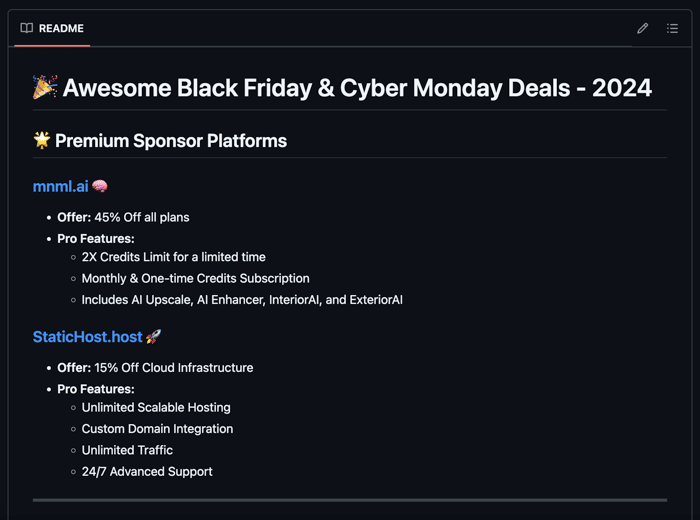This screenshot has height=520, width=700.
Task: Click the README book icon
Action: point(27,28)
